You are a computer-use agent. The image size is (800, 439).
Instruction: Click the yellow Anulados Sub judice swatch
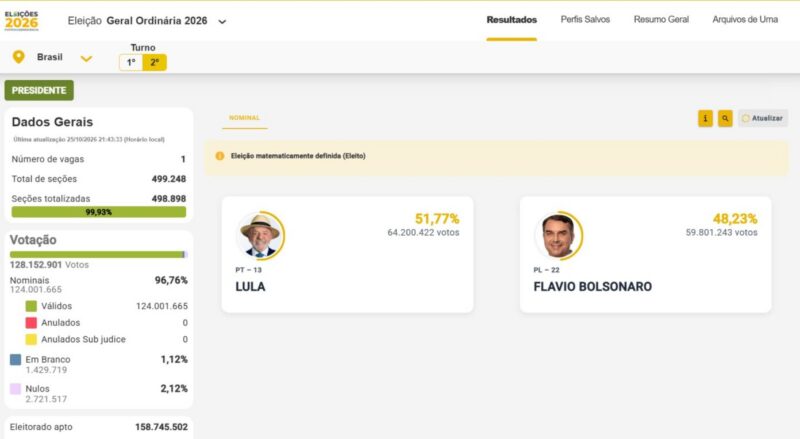31,339
